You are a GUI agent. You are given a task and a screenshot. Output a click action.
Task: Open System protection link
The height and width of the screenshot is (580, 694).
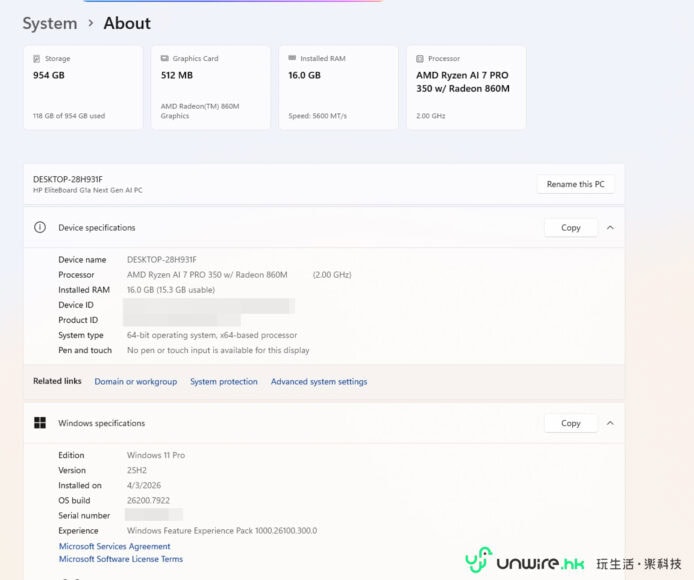coord(223,382)
